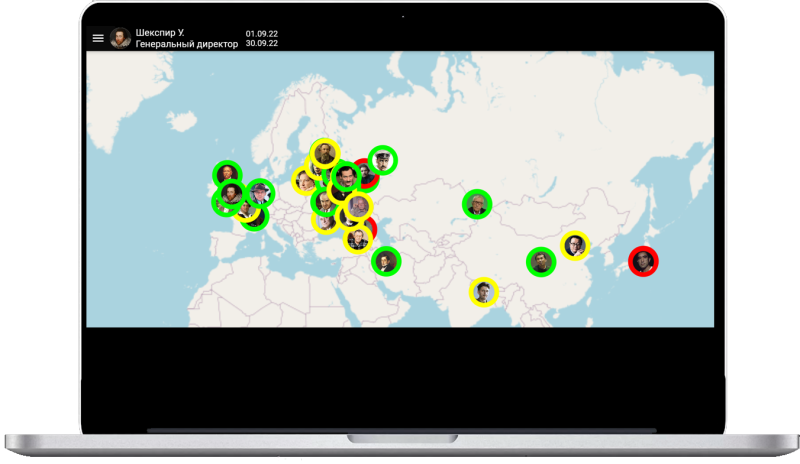Open the yellow marker over Romania
The image size is (800, 464).
click(324, 223)
